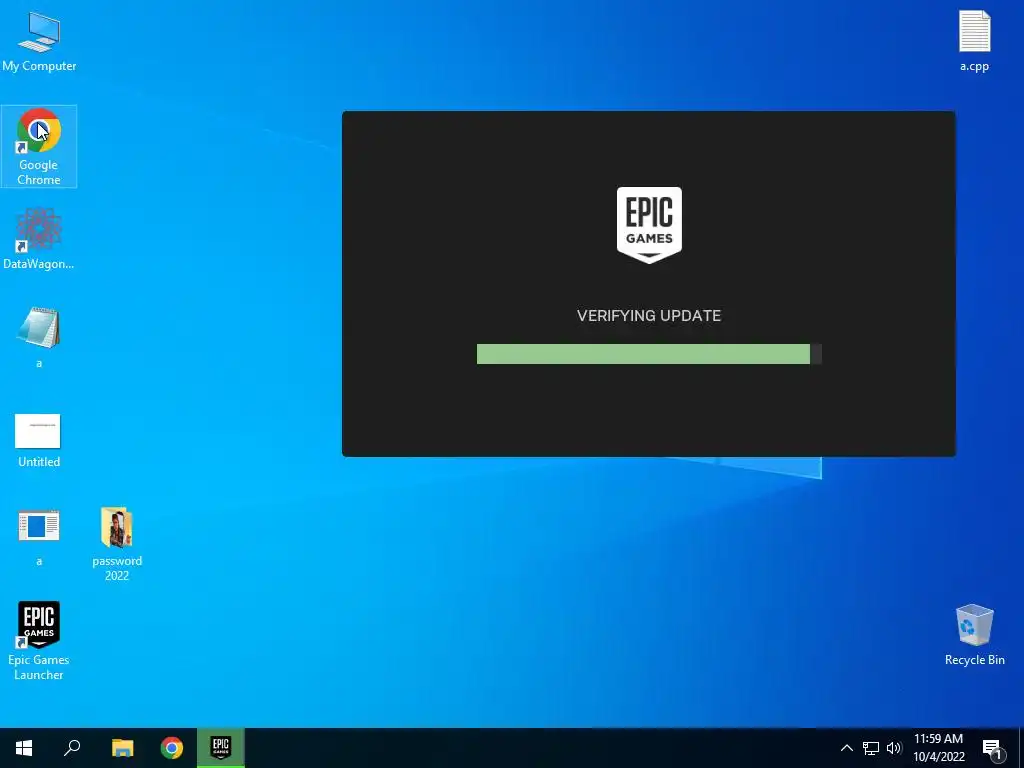
Task: Click the VERIFYING UPDATE status text
Action: (649, 316)
